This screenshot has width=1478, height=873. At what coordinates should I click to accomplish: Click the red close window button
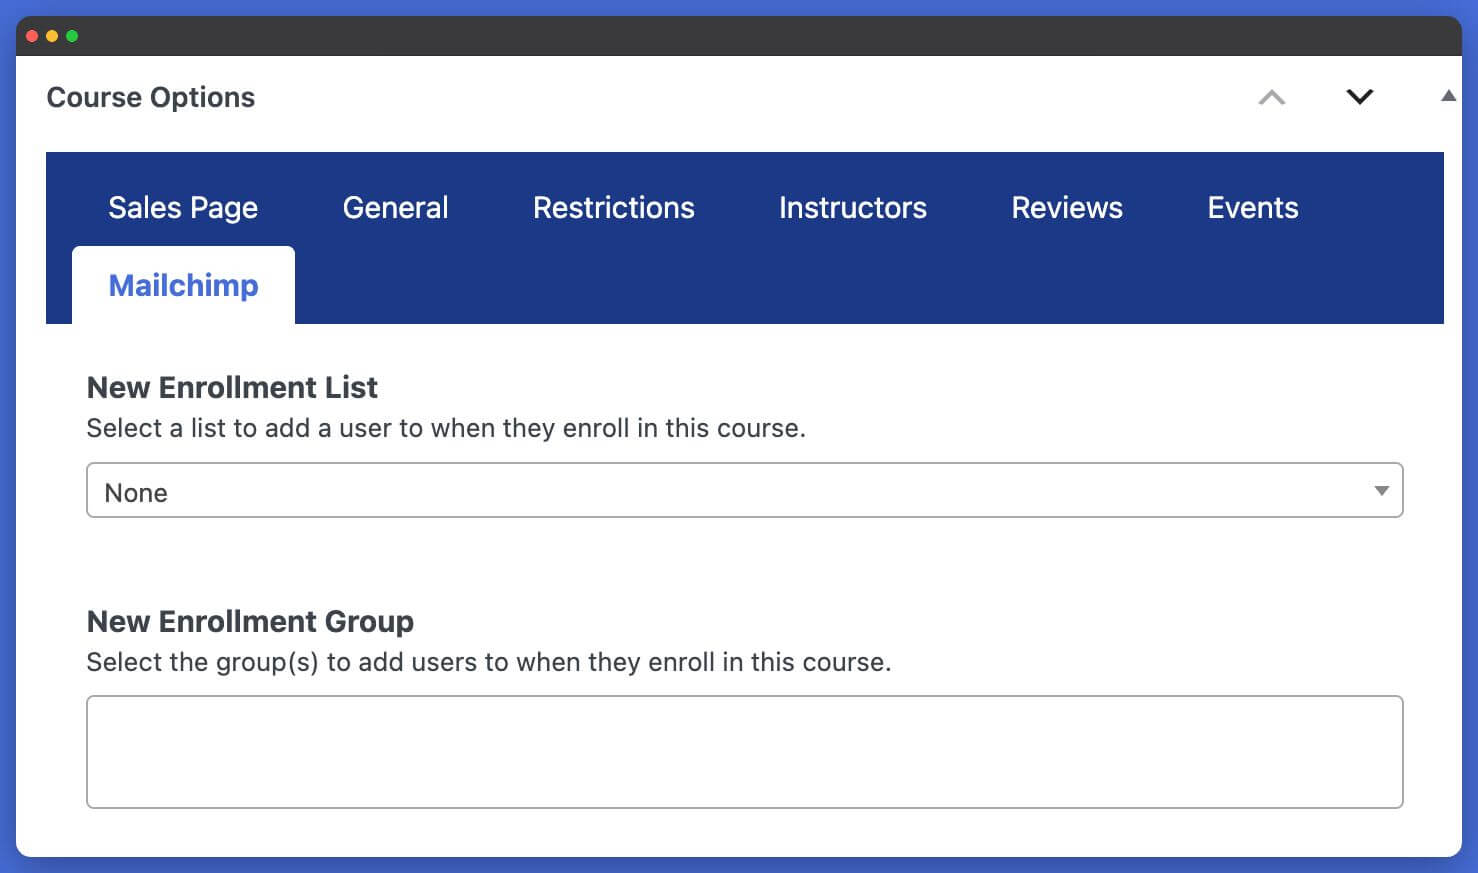pyautogui.click(x=32, y=36)
